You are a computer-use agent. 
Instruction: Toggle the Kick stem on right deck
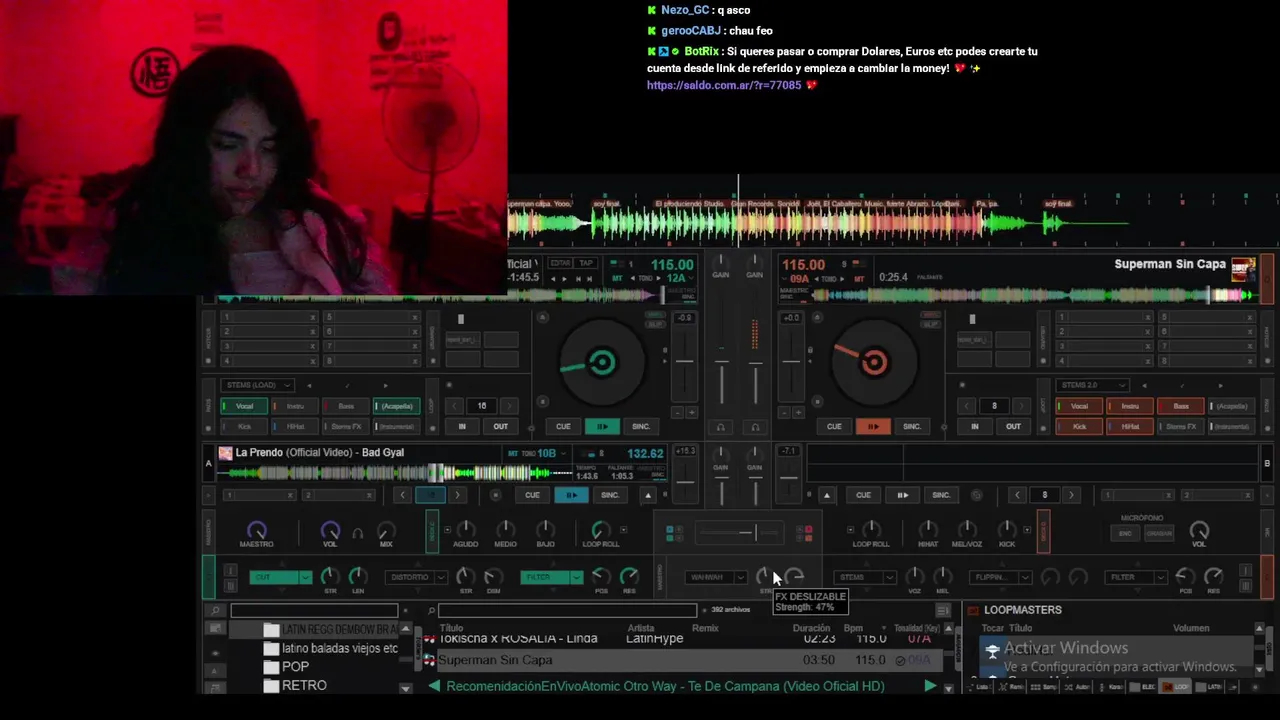[x=1079, y=426]
